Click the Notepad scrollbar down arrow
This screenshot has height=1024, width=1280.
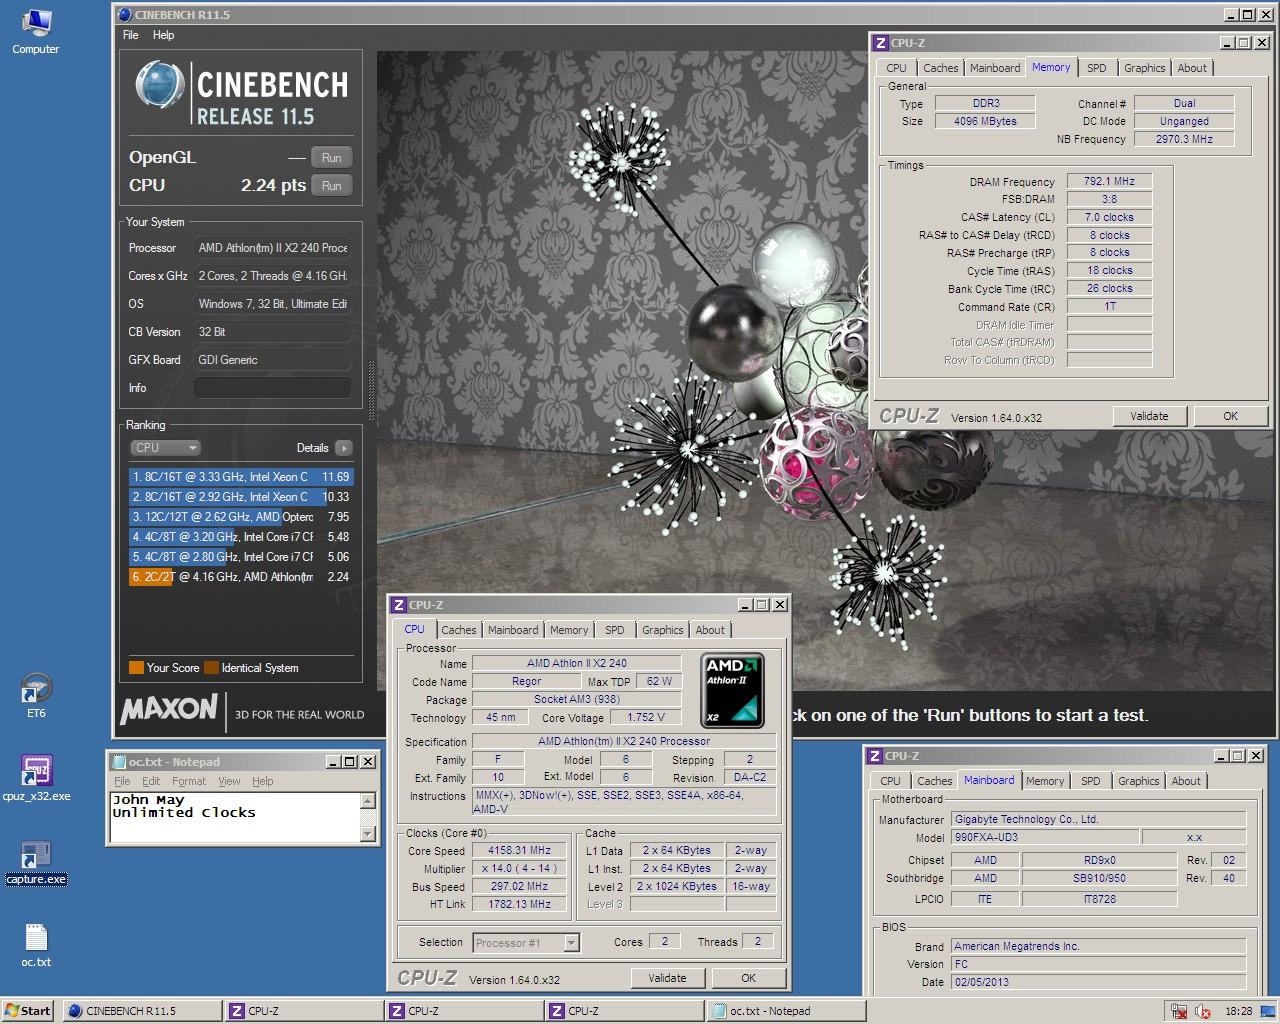pyautogui.click(x=368, y=834)
